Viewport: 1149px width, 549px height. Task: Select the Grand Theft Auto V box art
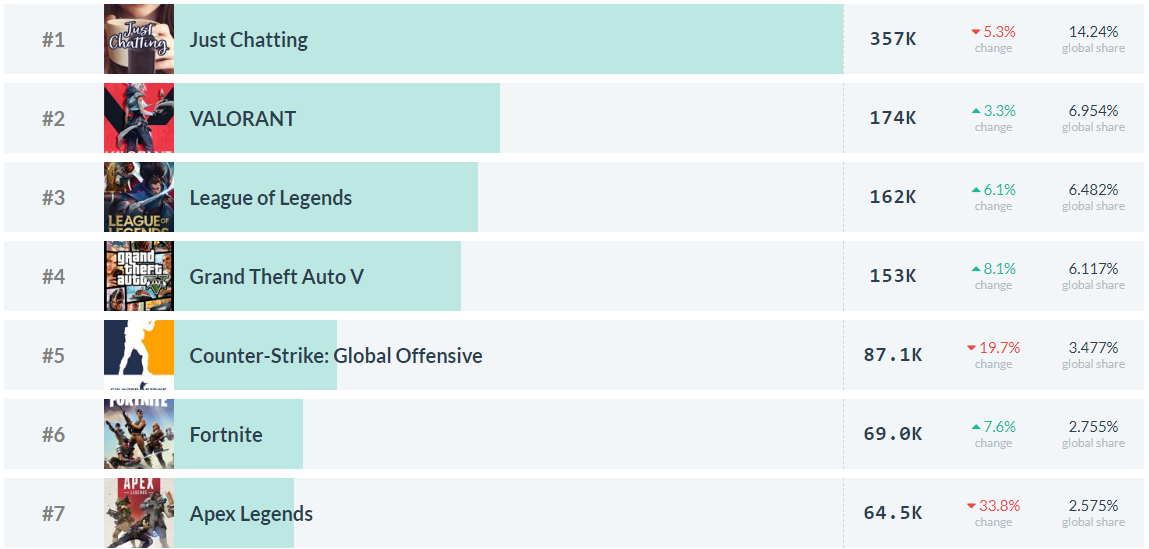[x=138, y=276]
